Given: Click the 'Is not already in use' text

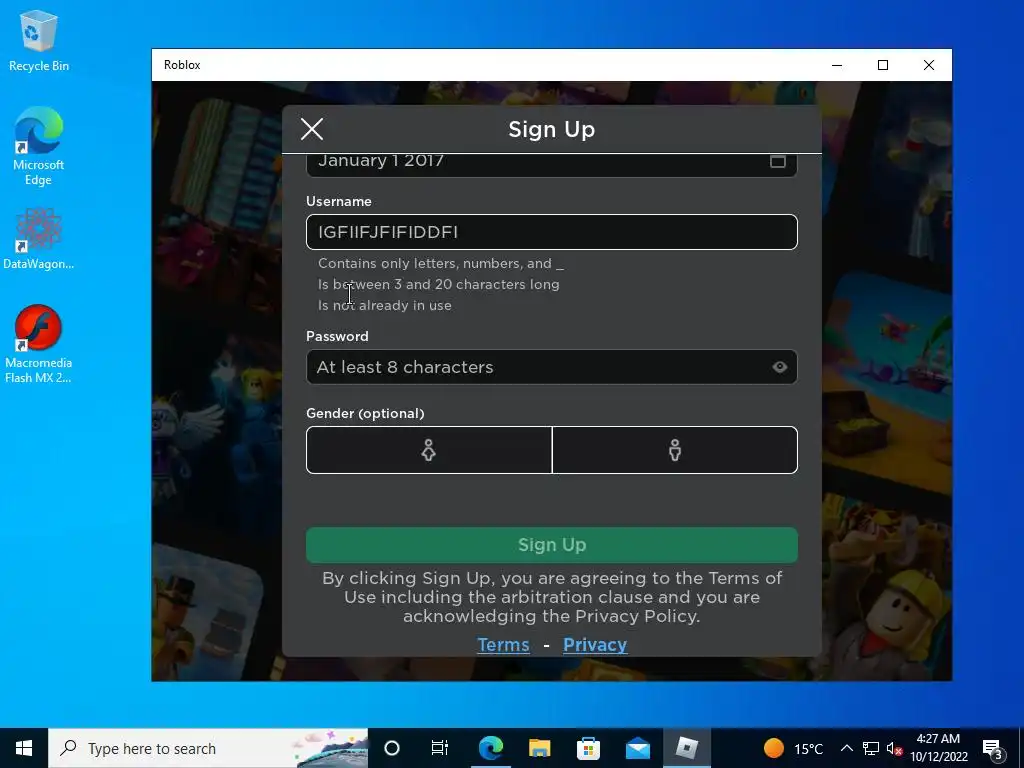Looking at the screenshot, I should point(385,305).
